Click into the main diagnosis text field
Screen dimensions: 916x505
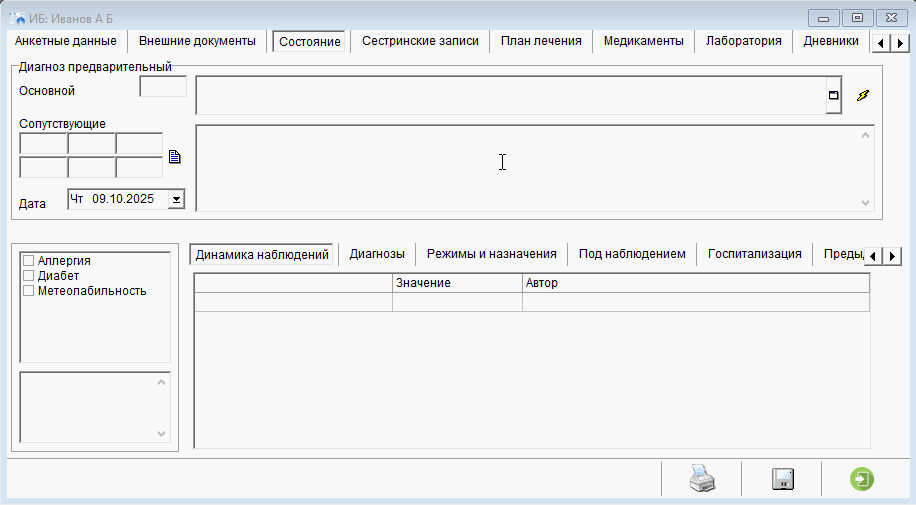[511, 95]
